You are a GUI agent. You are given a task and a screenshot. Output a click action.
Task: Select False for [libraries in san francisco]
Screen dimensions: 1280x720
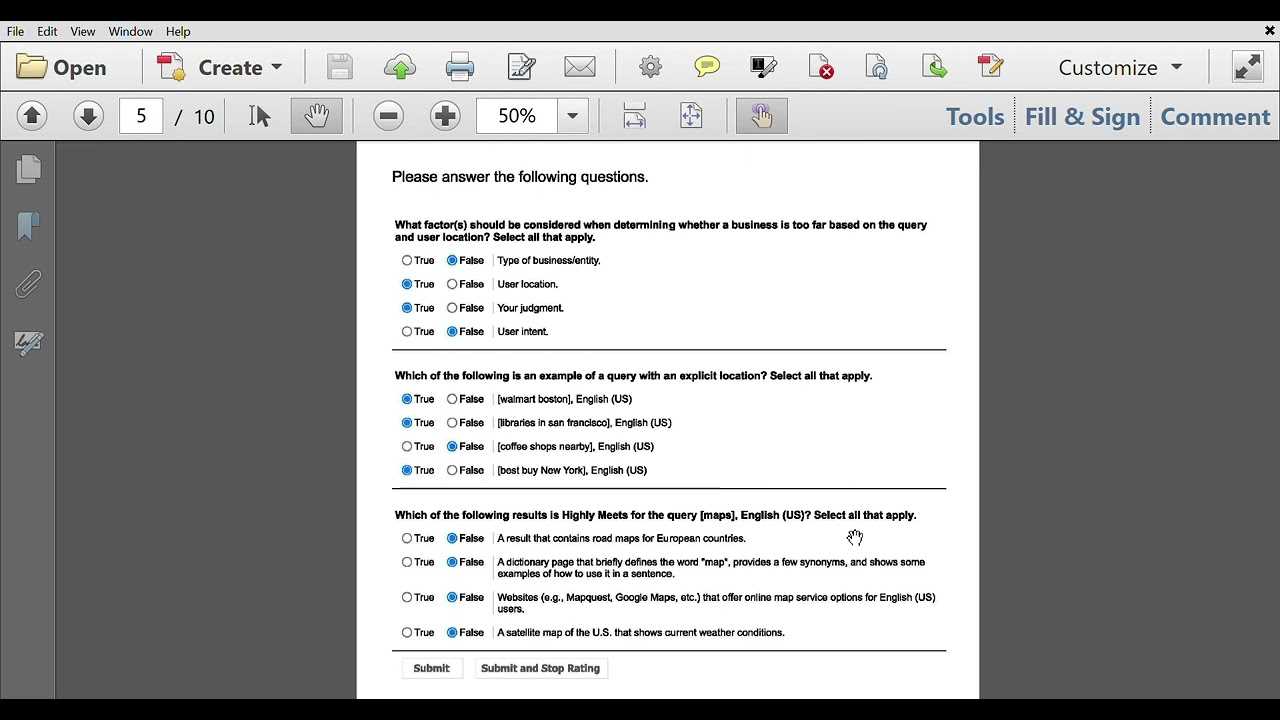click(452, 423)
